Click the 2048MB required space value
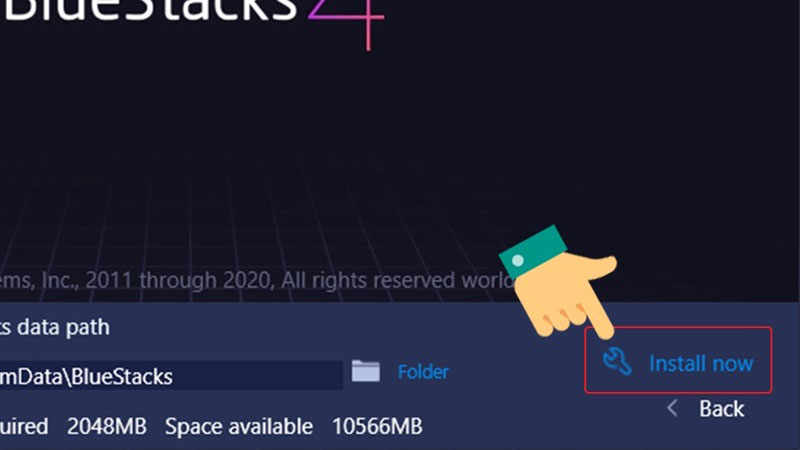The image size is (800, 450). click(x=107, y=426)
